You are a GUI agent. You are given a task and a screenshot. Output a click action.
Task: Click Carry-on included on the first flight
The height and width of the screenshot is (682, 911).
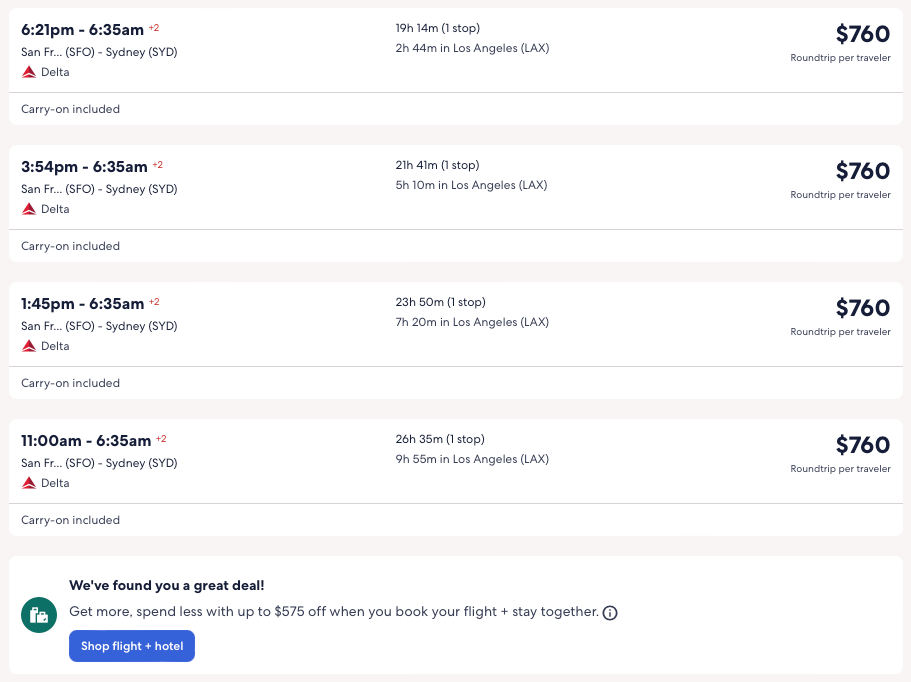coord(70,108)
